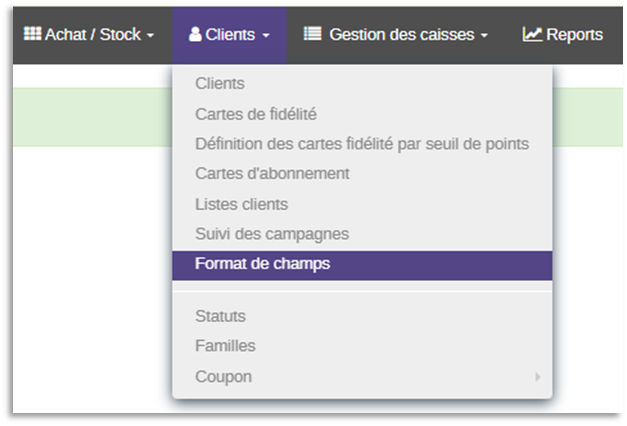Click the chart icon beside Reports
Screen dimensions: 627x426
tap(532, 34)
